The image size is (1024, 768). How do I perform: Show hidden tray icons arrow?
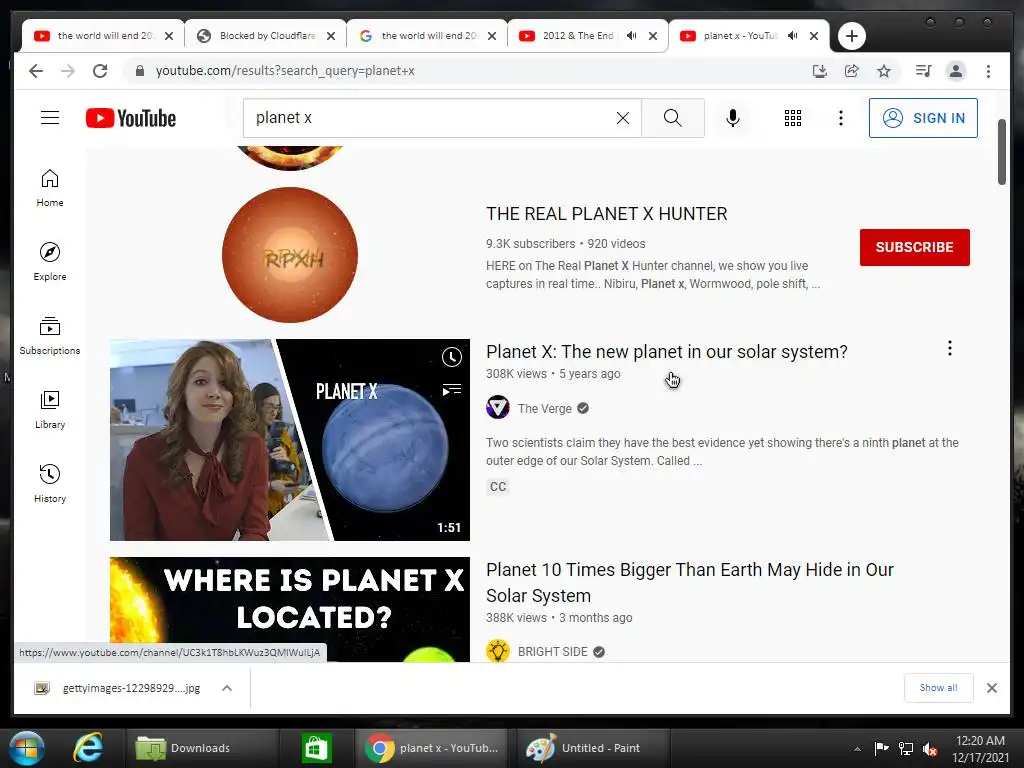pos(857,749)
